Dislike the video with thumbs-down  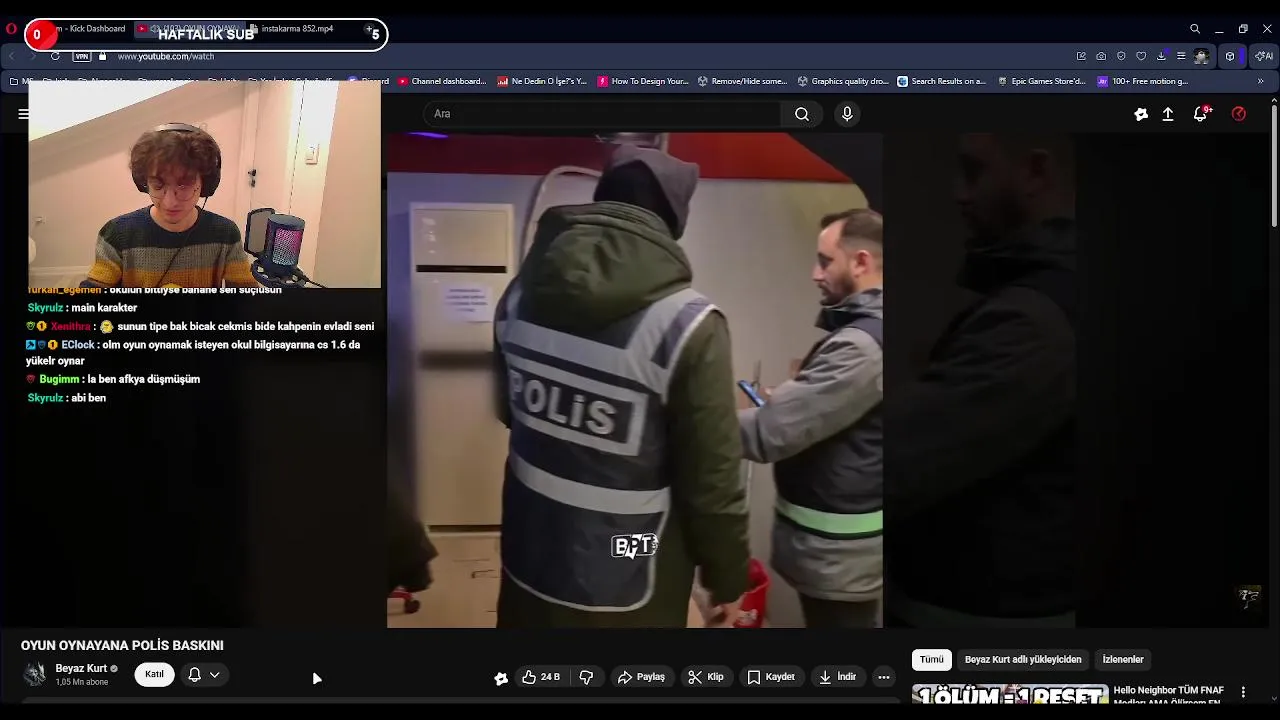(x=586, y=677)
